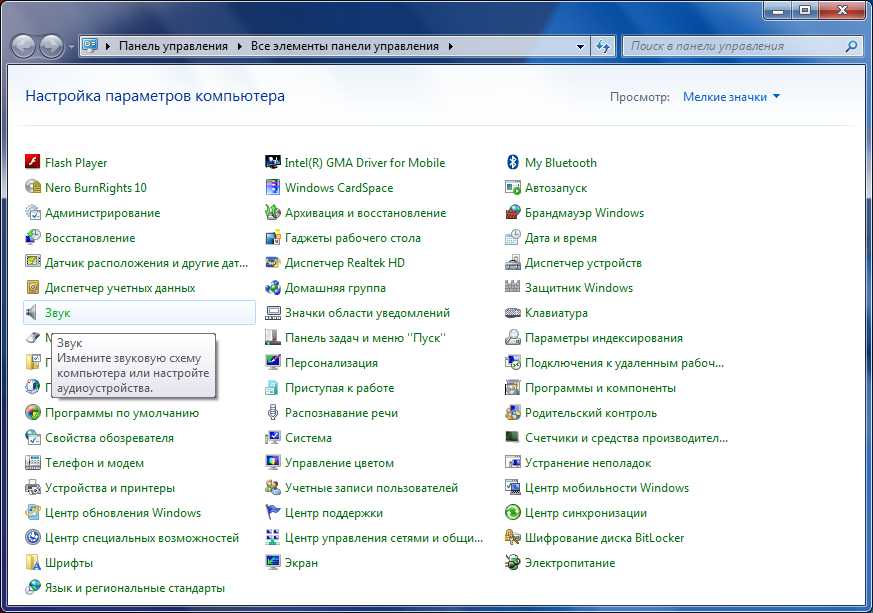Open Архивация и восстановление

[x=365, y=213]
